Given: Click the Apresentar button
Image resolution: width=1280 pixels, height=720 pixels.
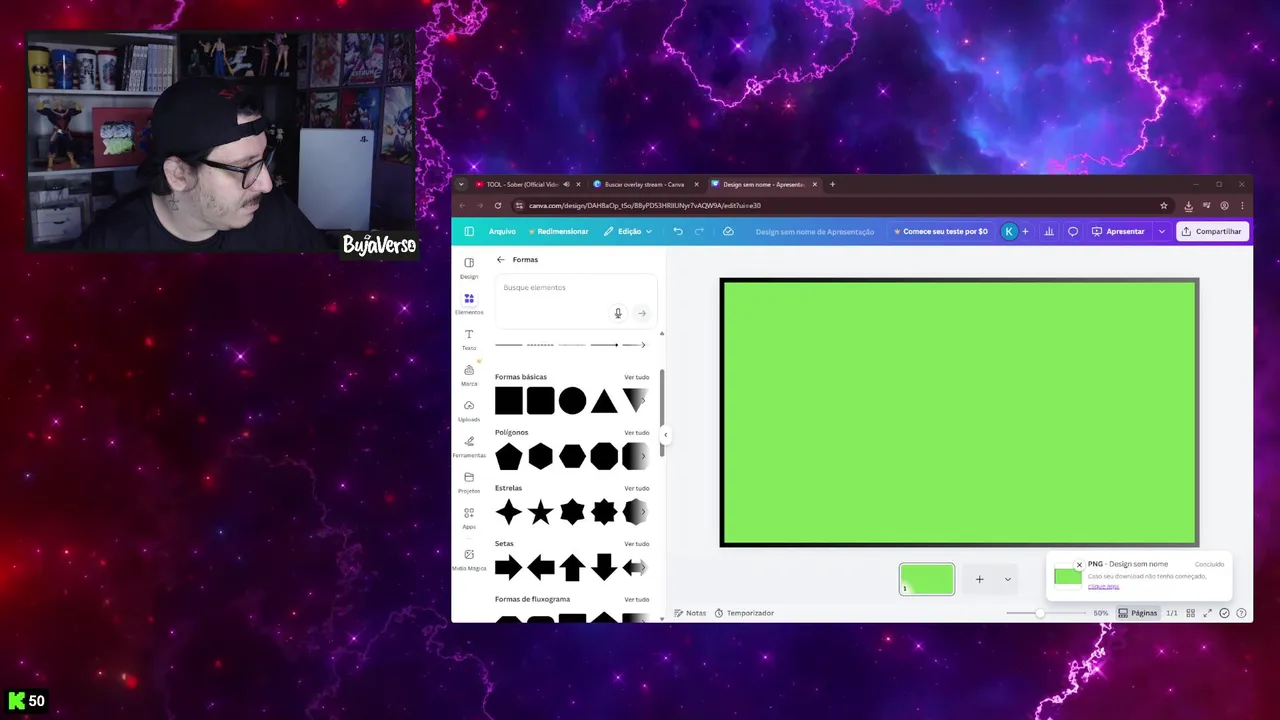Looking at the screenshot, I should [x=1118, y=231].
